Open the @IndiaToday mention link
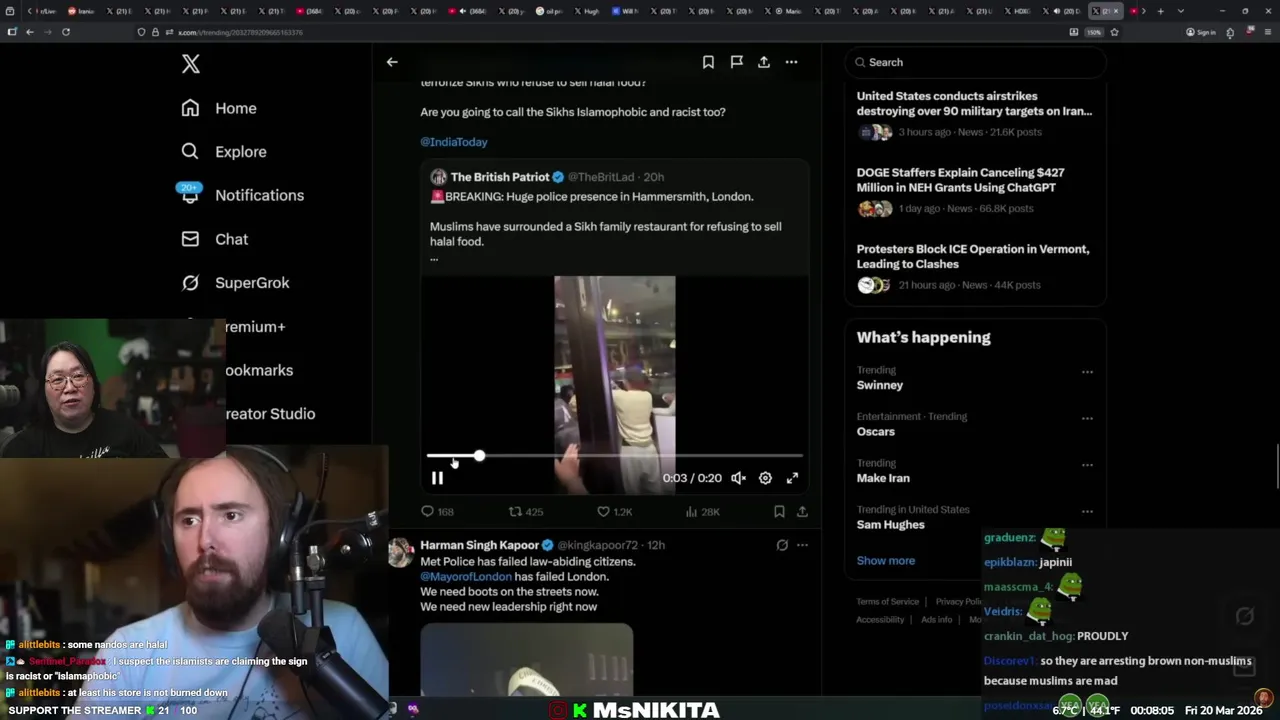Viewport: 1280px width, 720px height. [x=454, y=142]
